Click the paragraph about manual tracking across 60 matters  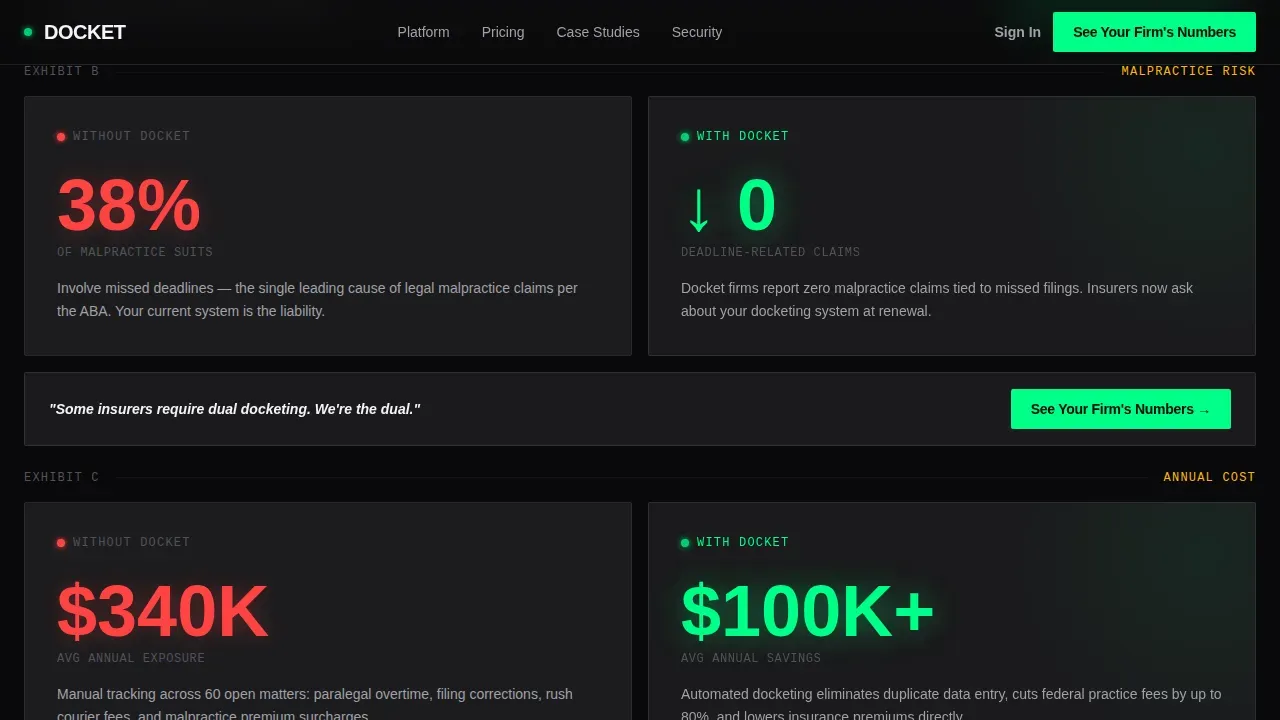tap(315, 703)
